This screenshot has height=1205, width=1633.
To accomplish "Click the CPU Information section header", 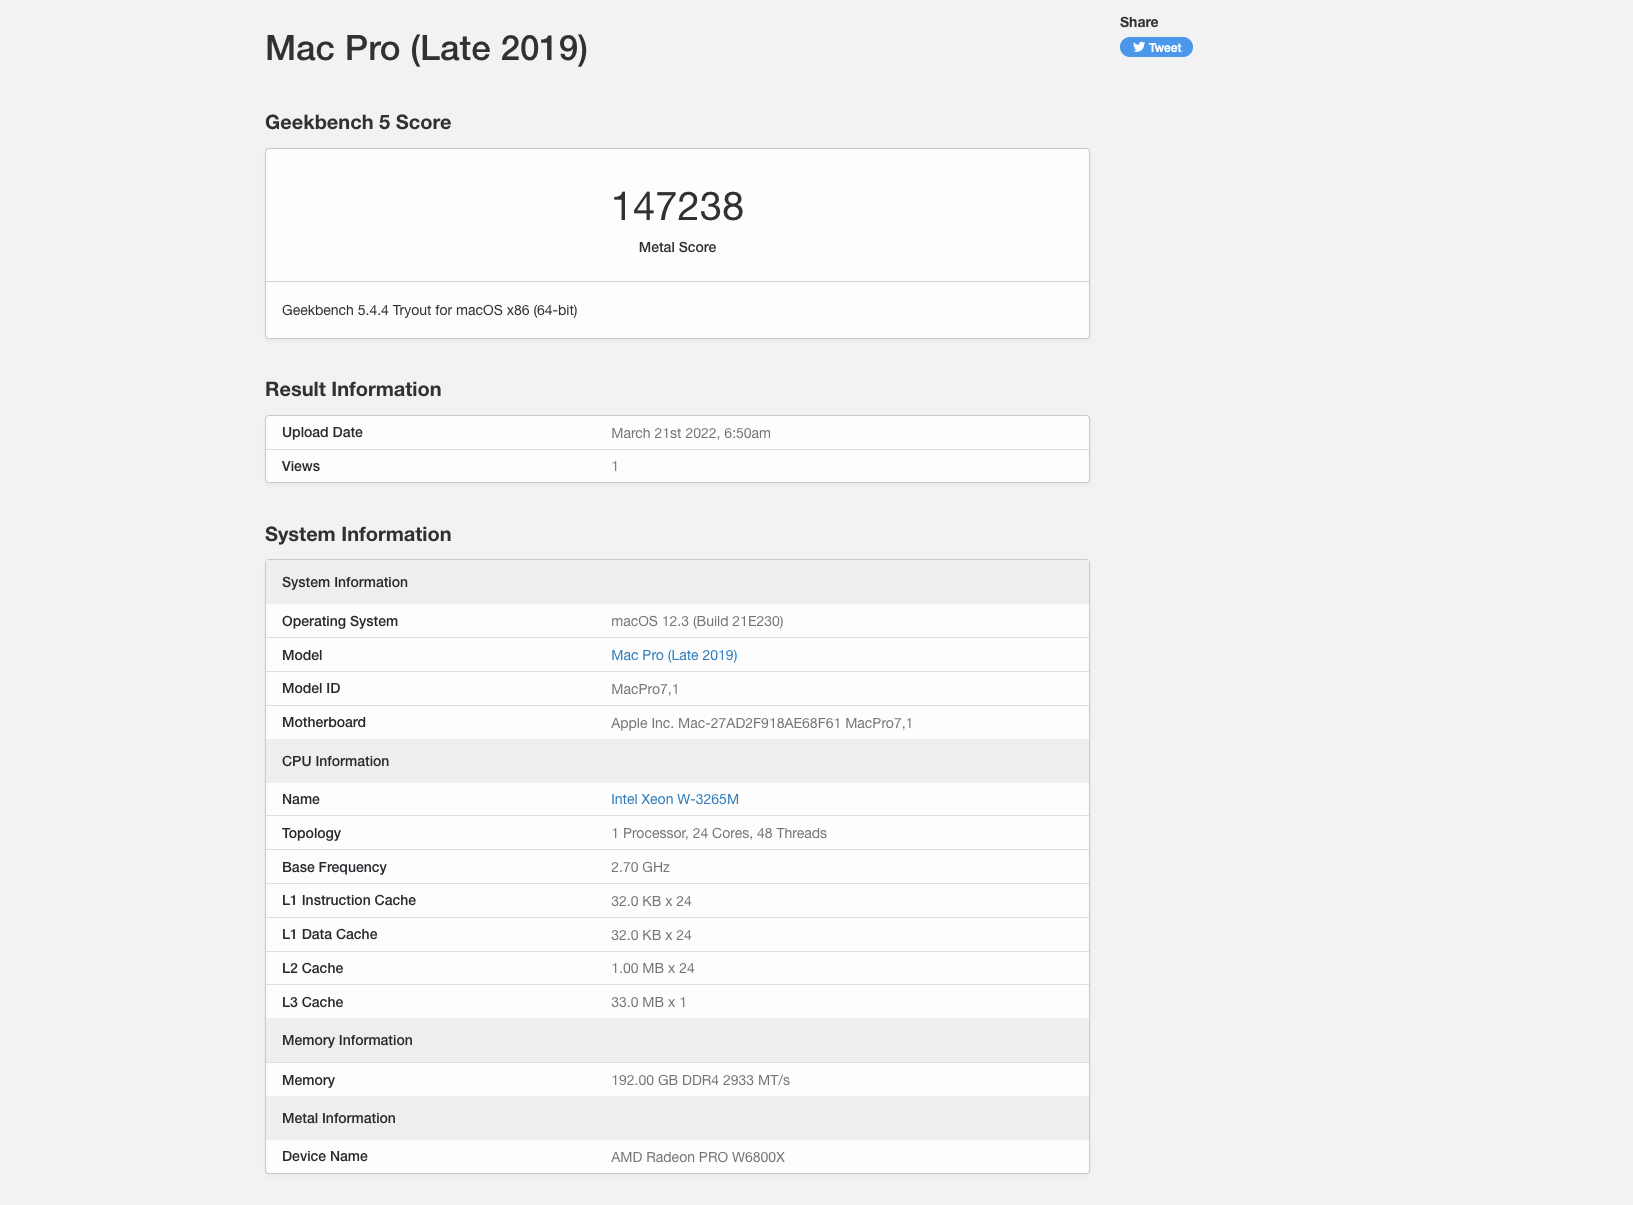I will coord(335,761).
